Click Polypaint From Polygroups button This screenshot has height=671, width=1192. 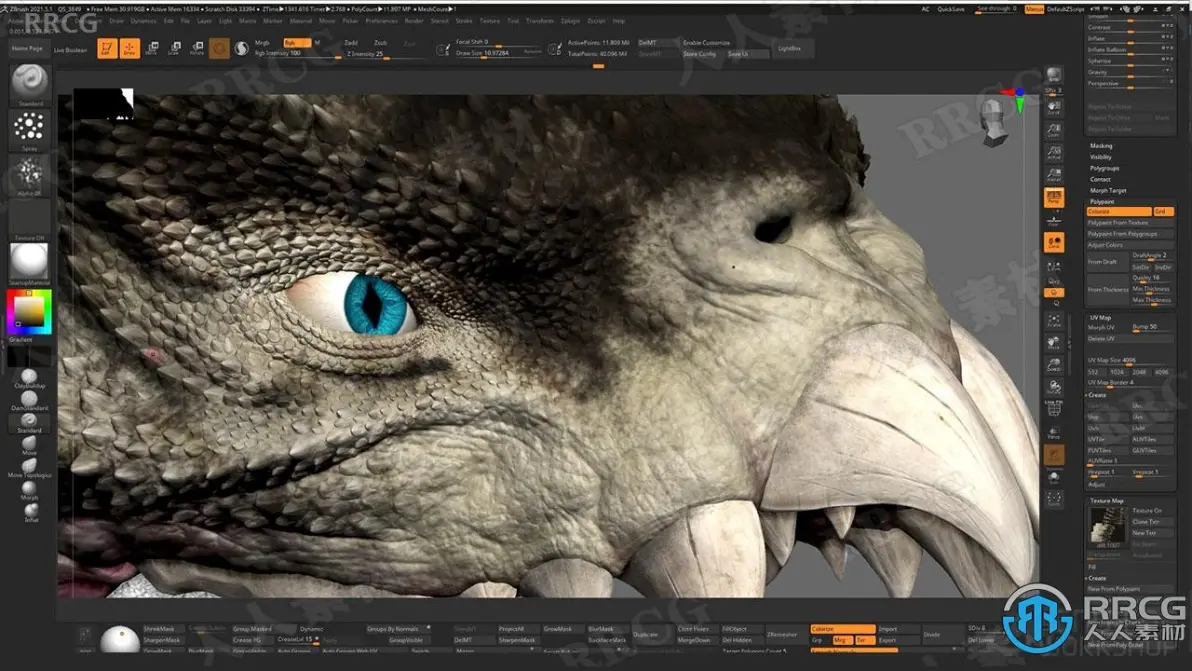pos(1130,234)
